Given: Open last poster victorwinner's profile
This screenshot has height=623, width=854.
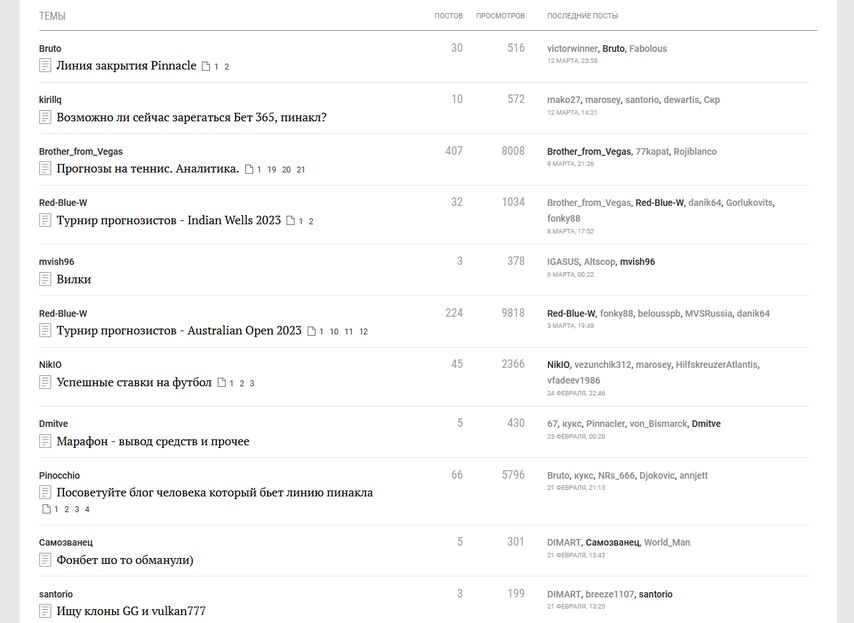Looking at the screenshot, I should pos(572,48).
